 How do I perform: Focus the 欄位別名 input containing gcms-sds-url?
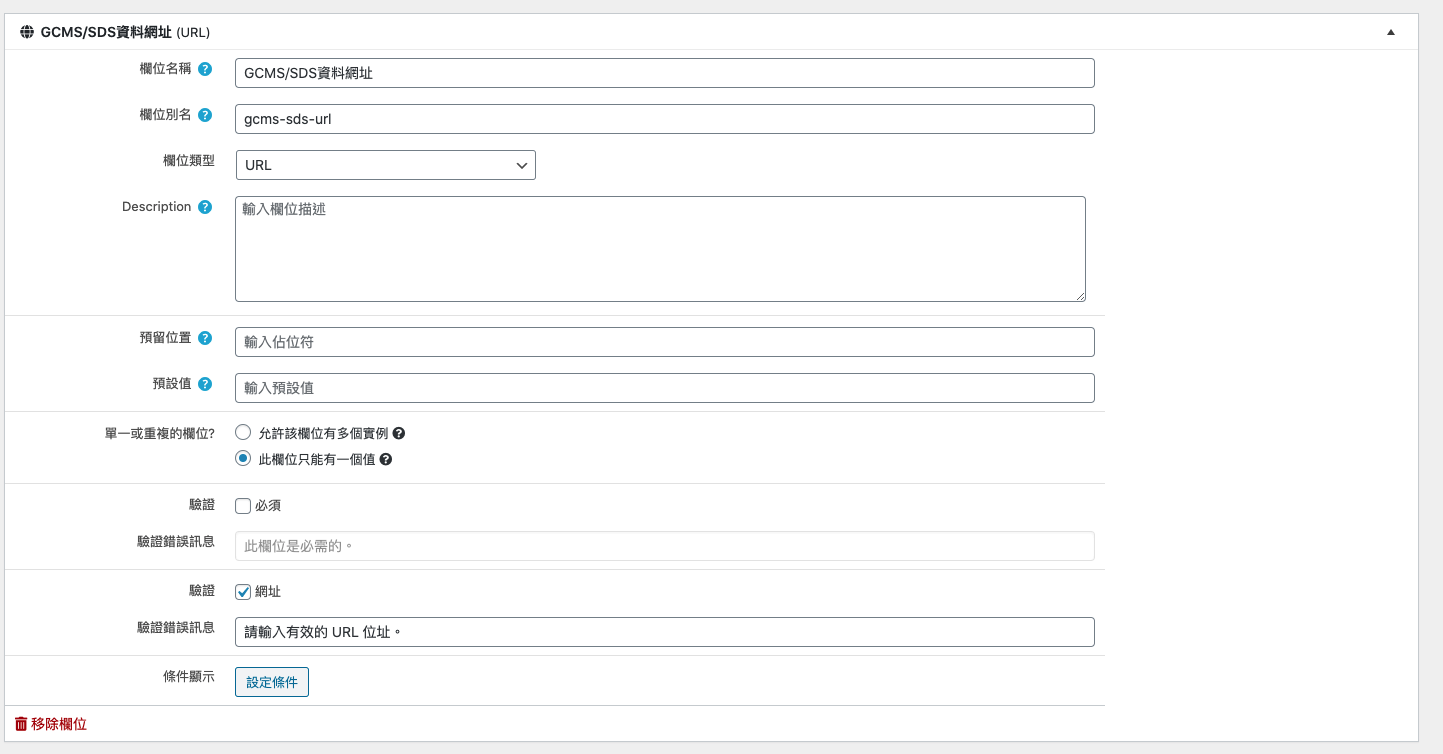pyautogui.click(x=664, y=119)
